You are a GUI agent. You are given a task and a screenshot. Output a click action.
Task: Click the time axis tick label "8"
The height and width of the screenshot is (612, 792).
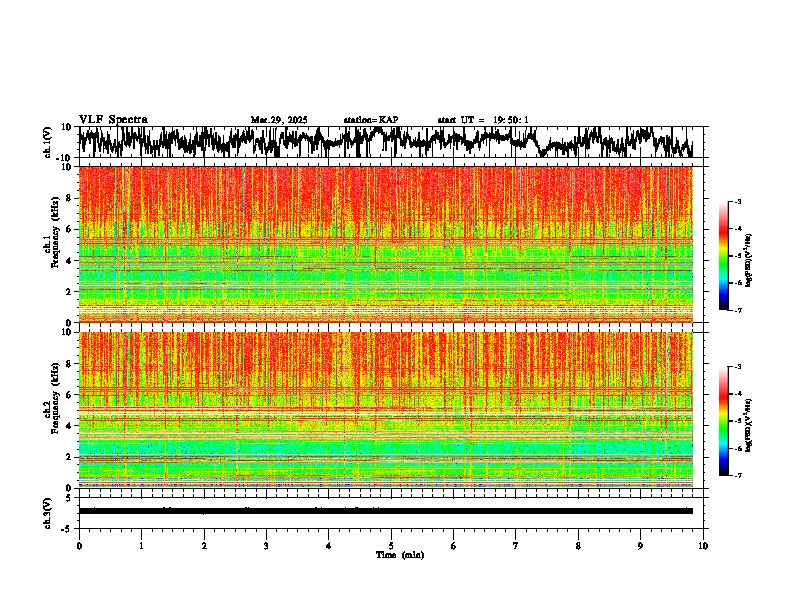pos(578,546)
